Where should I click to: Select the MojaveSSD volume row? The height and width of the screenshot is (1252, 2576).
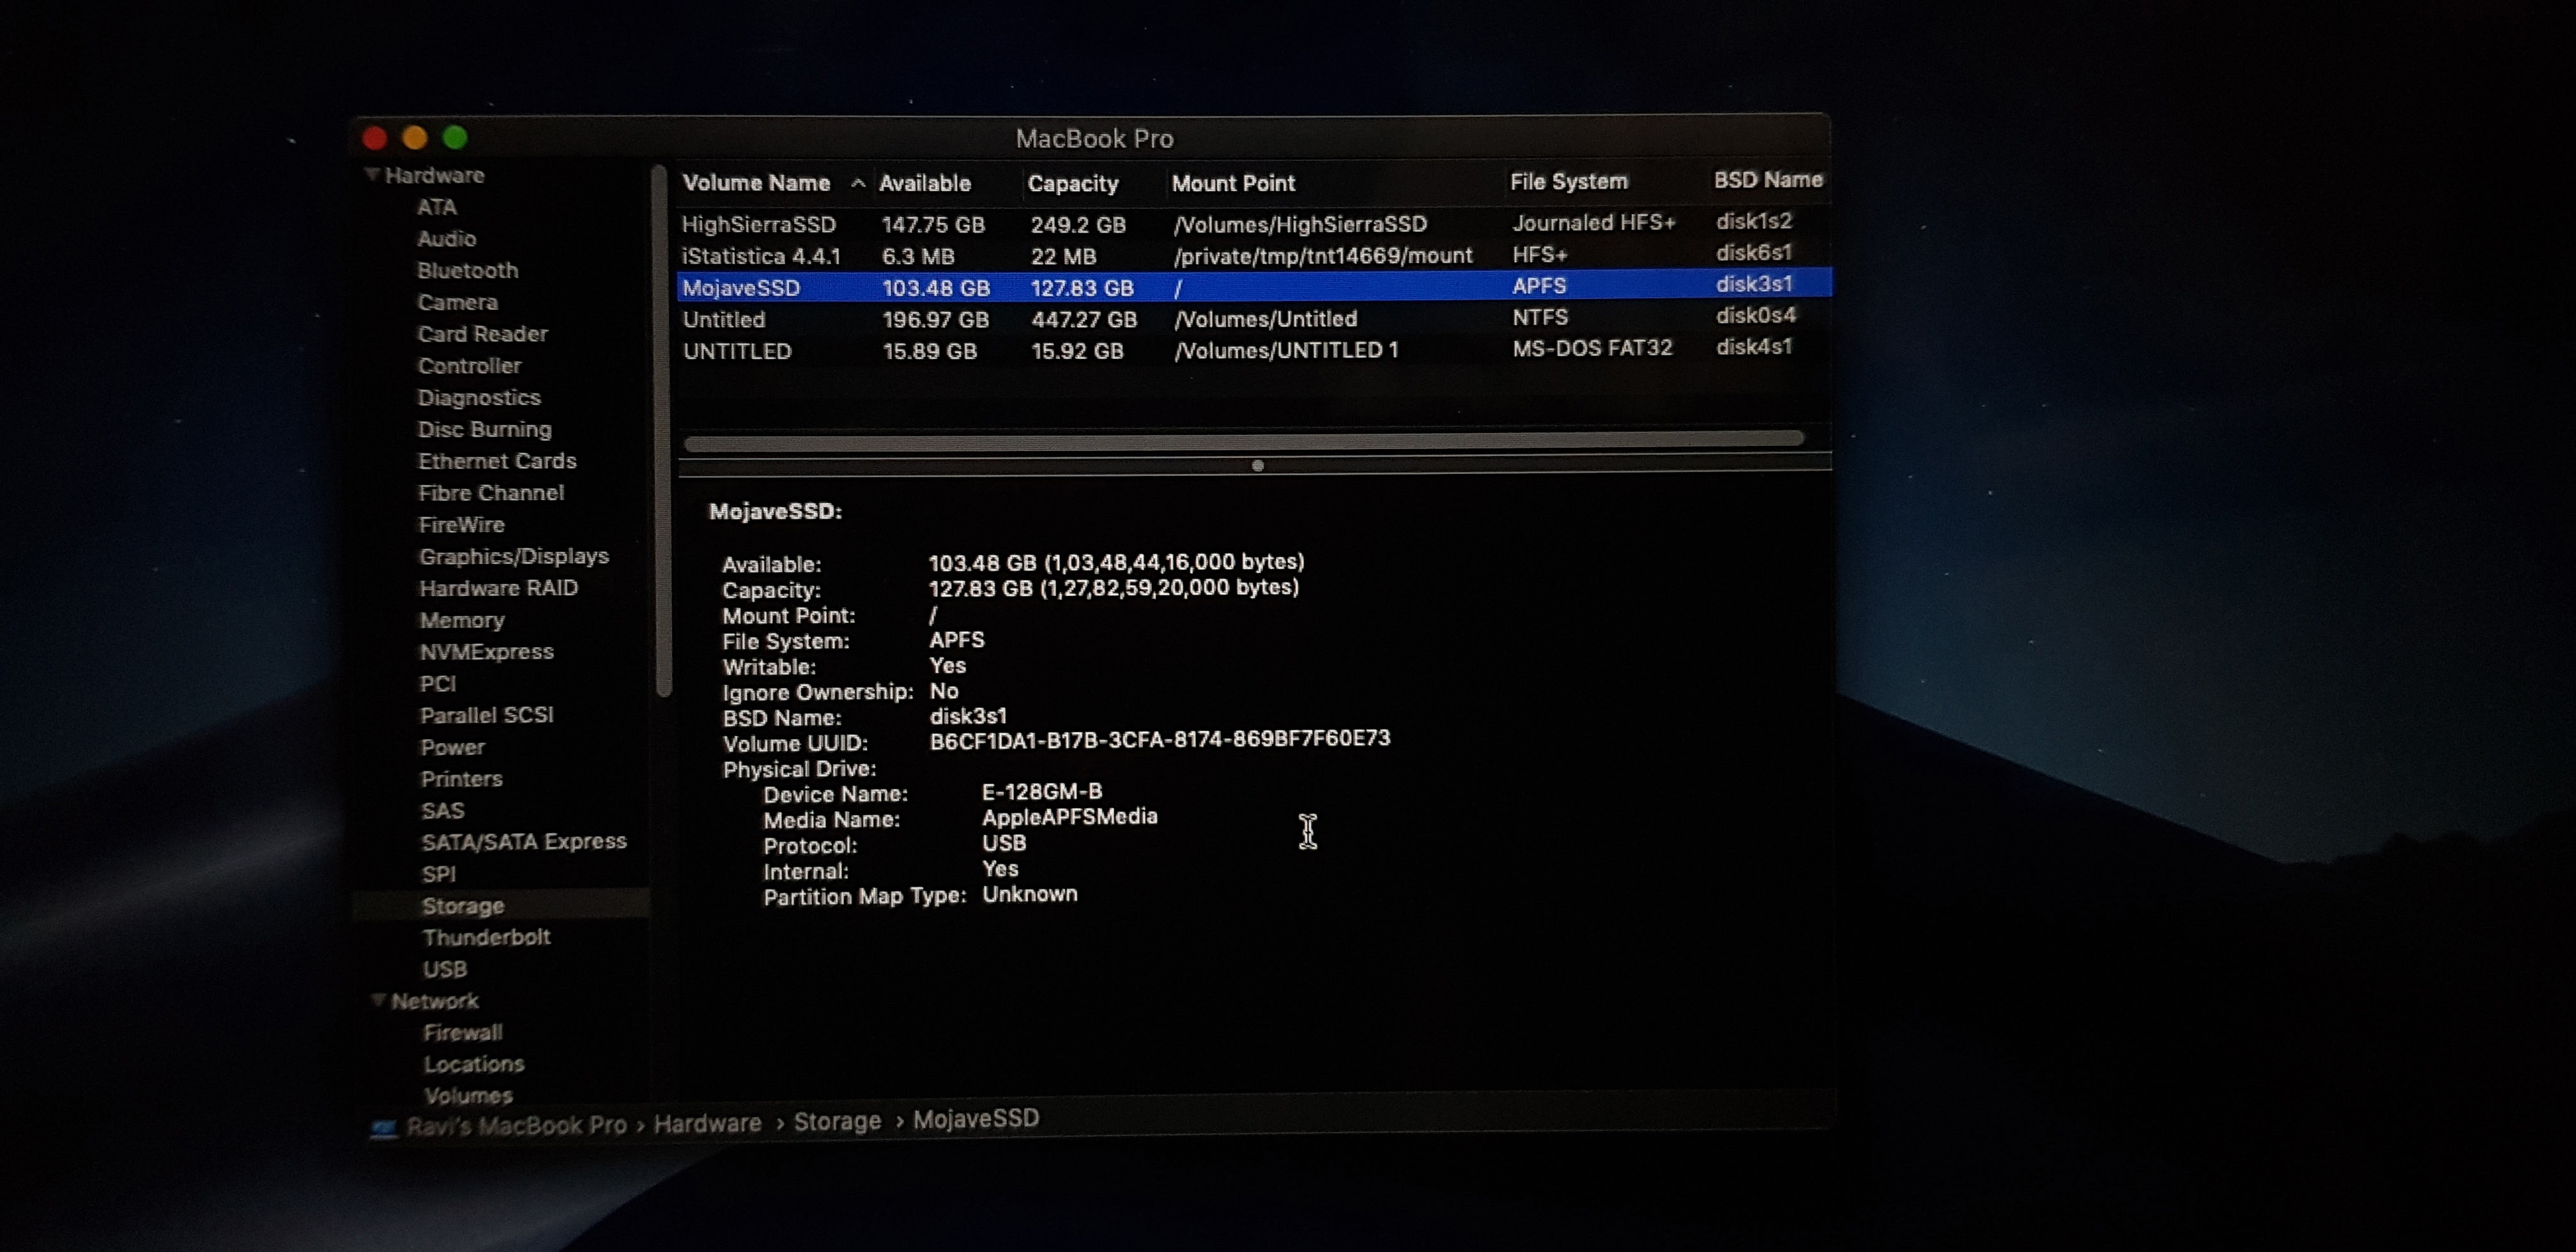(1254, 287)
